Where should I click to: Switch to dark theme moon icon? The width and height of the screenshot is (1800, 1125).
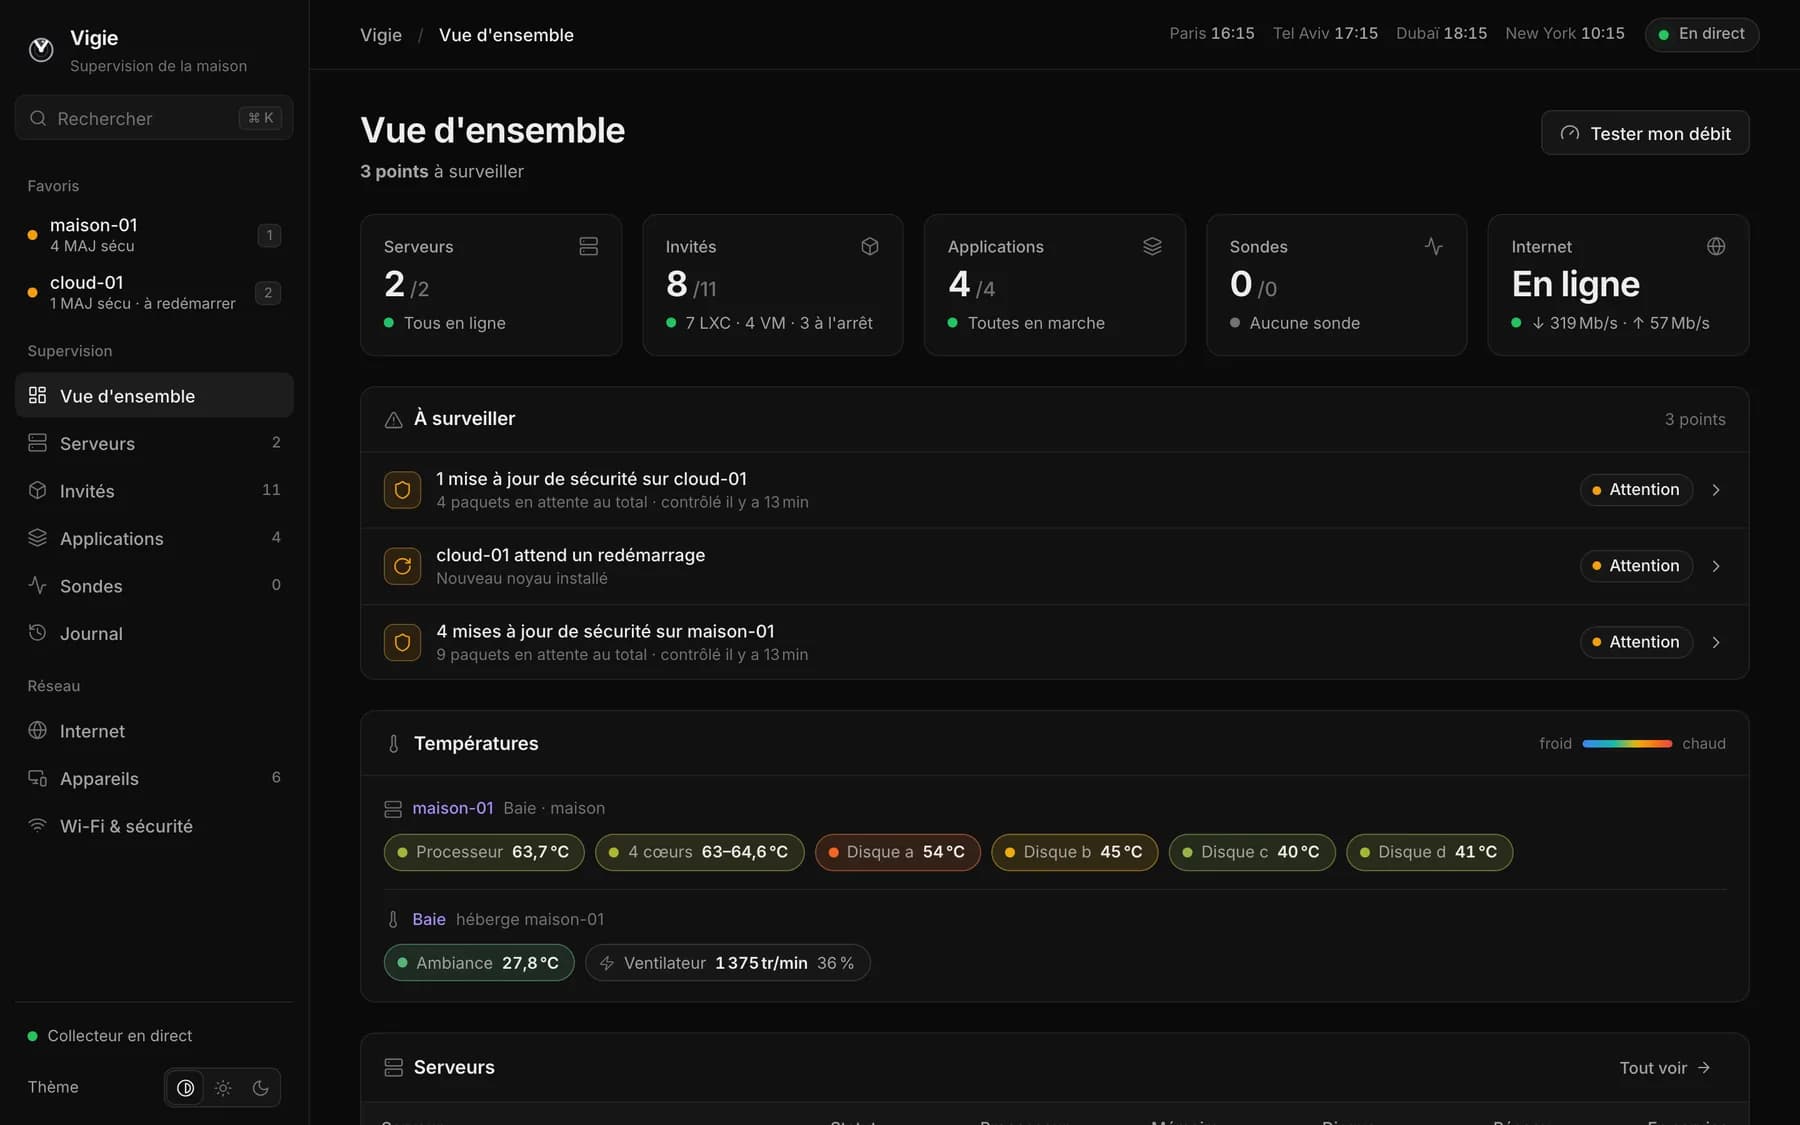tap(261, 1088)
